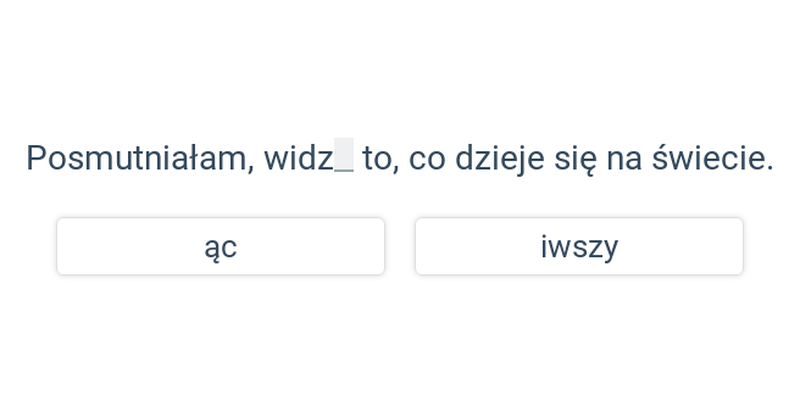
Task: Click the blank gap after "widz"
Action: click(344, 156)
